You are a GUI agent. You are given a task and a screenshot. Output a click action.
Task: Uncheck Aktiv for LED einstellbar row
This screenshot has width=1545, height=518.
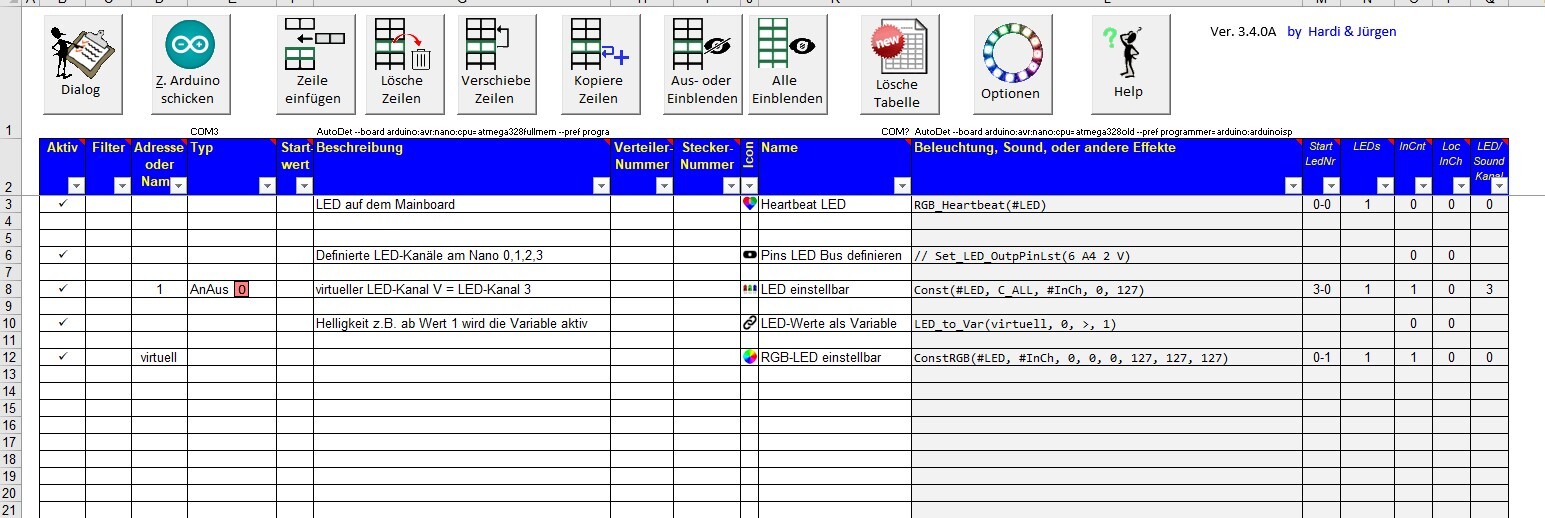coord(62,289)
